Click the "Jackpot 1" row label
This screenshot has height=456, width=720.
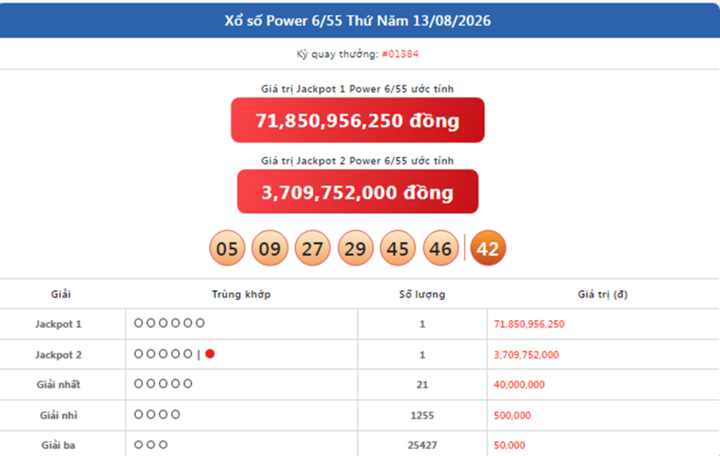pos(58,324)
